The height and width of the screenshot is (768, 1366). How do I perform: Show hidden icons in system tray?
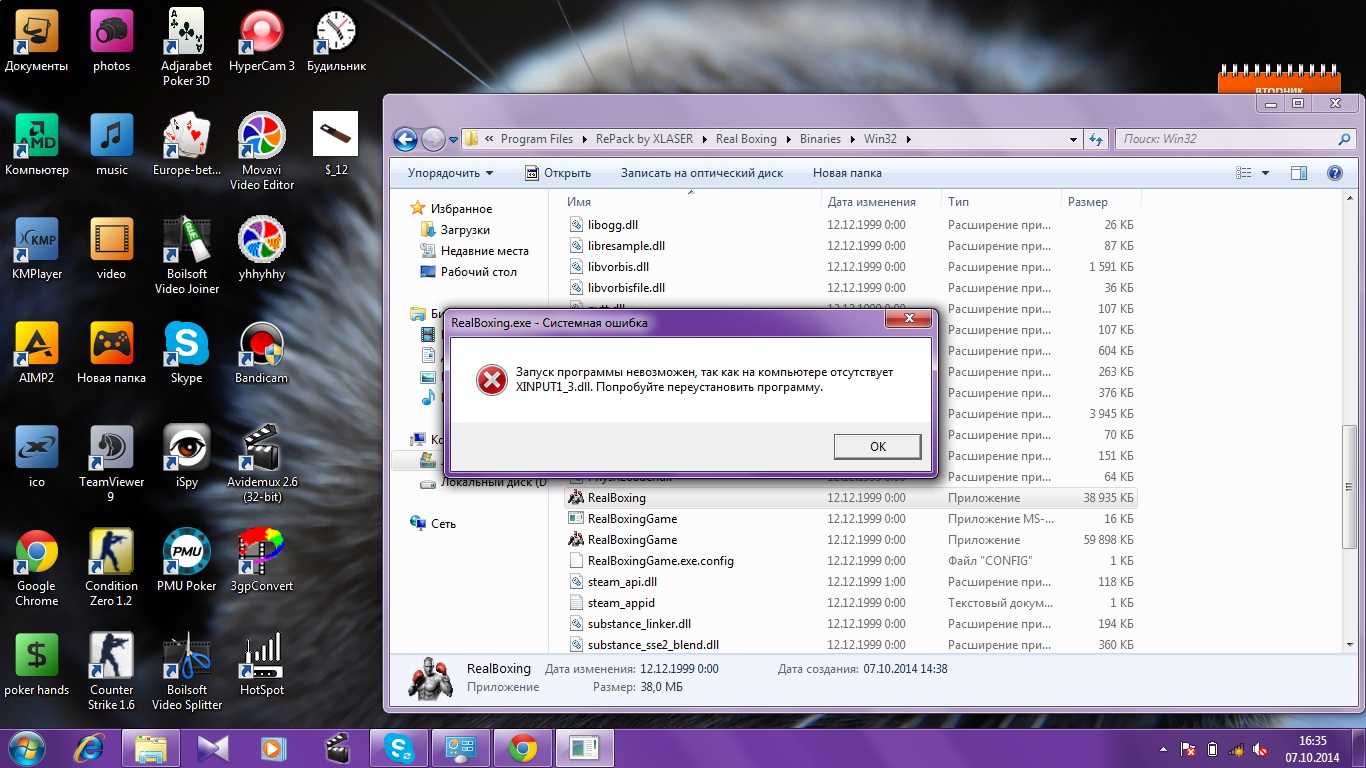[x=1162, y=749]
